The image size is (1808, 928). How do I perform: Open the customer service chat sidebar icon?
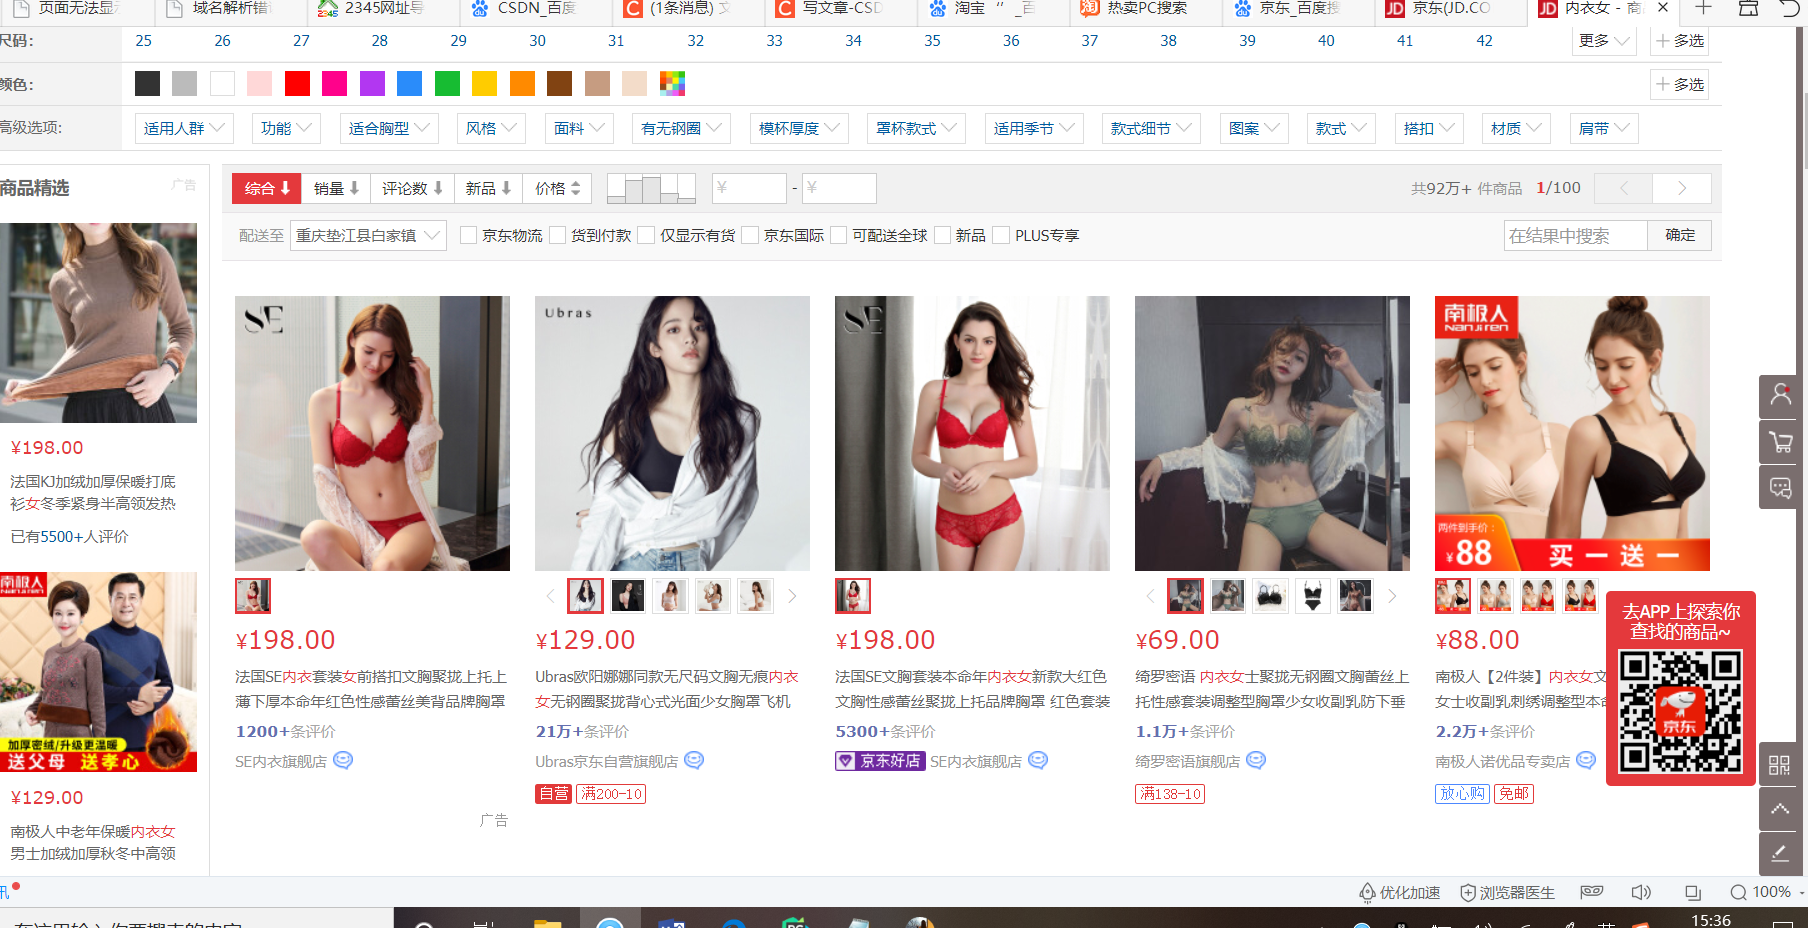(x=1781, y=488)
